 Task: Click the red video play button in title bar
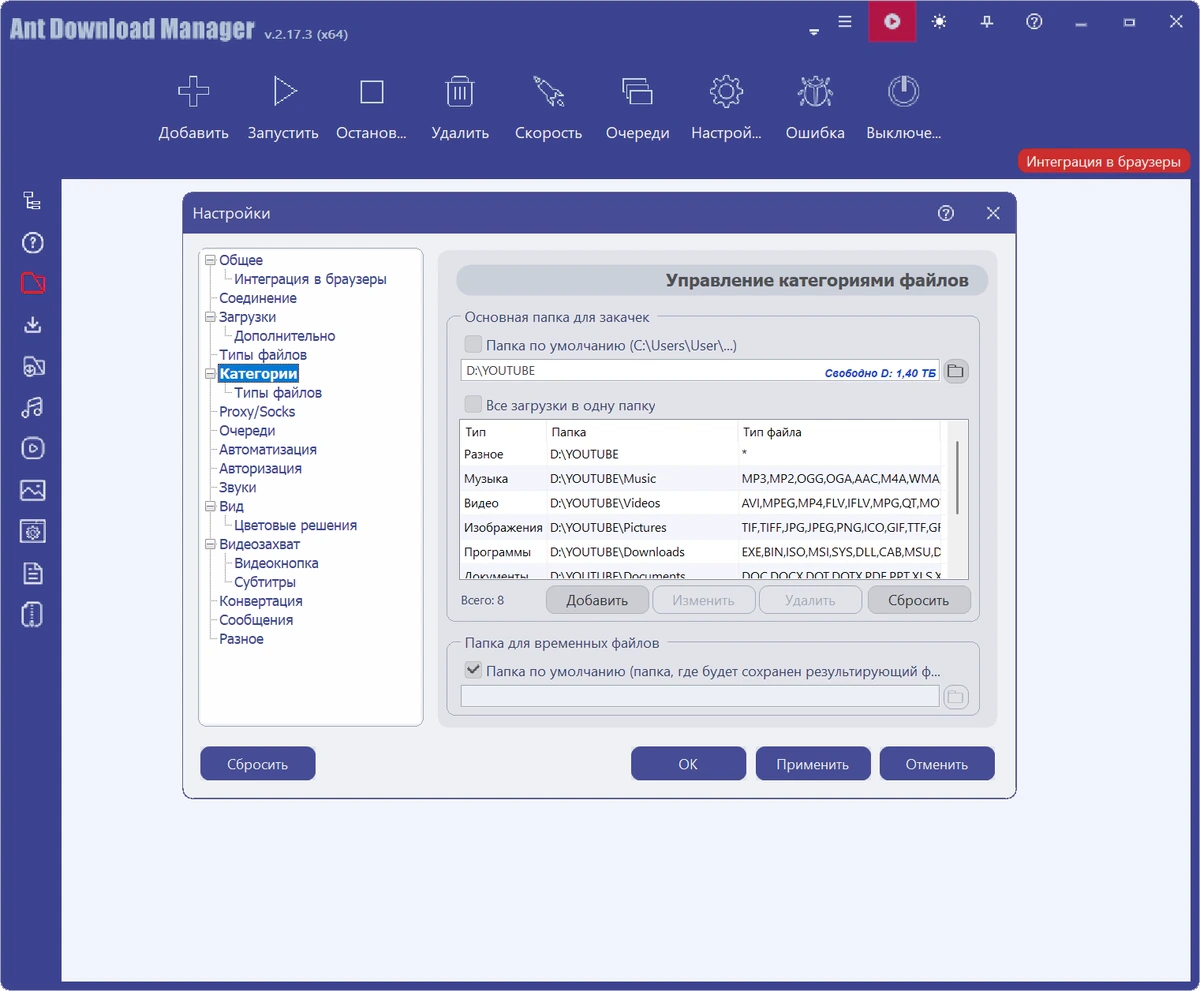[892, 21]
